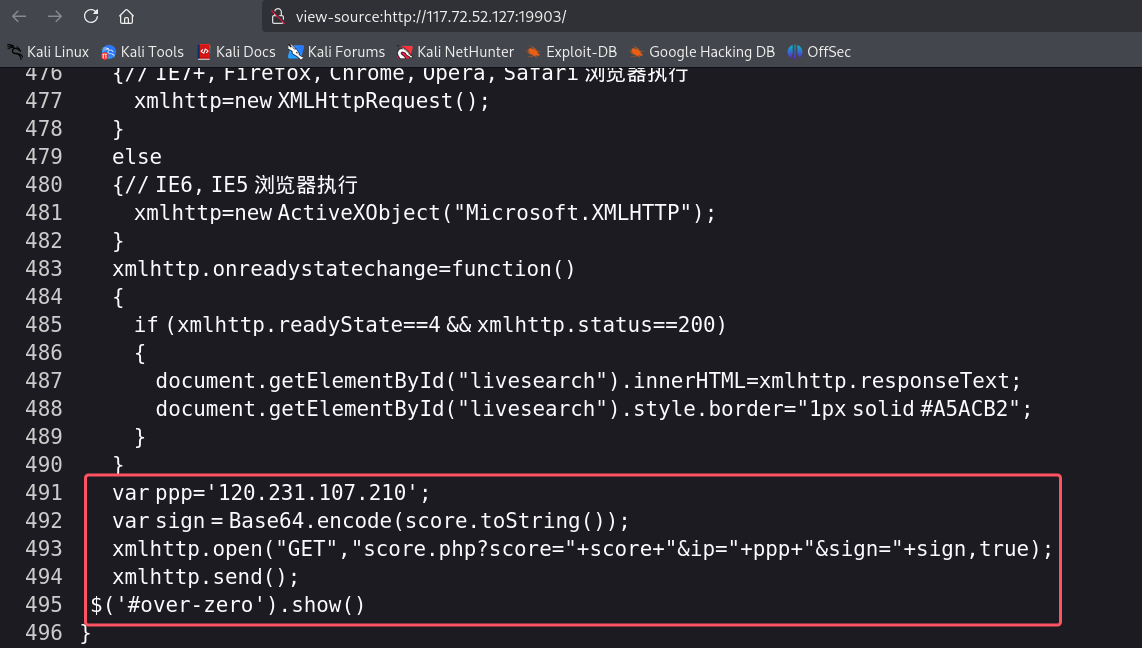Open the Kali Tools bookmark
1142x648 pixels.
tap(142, 52)
